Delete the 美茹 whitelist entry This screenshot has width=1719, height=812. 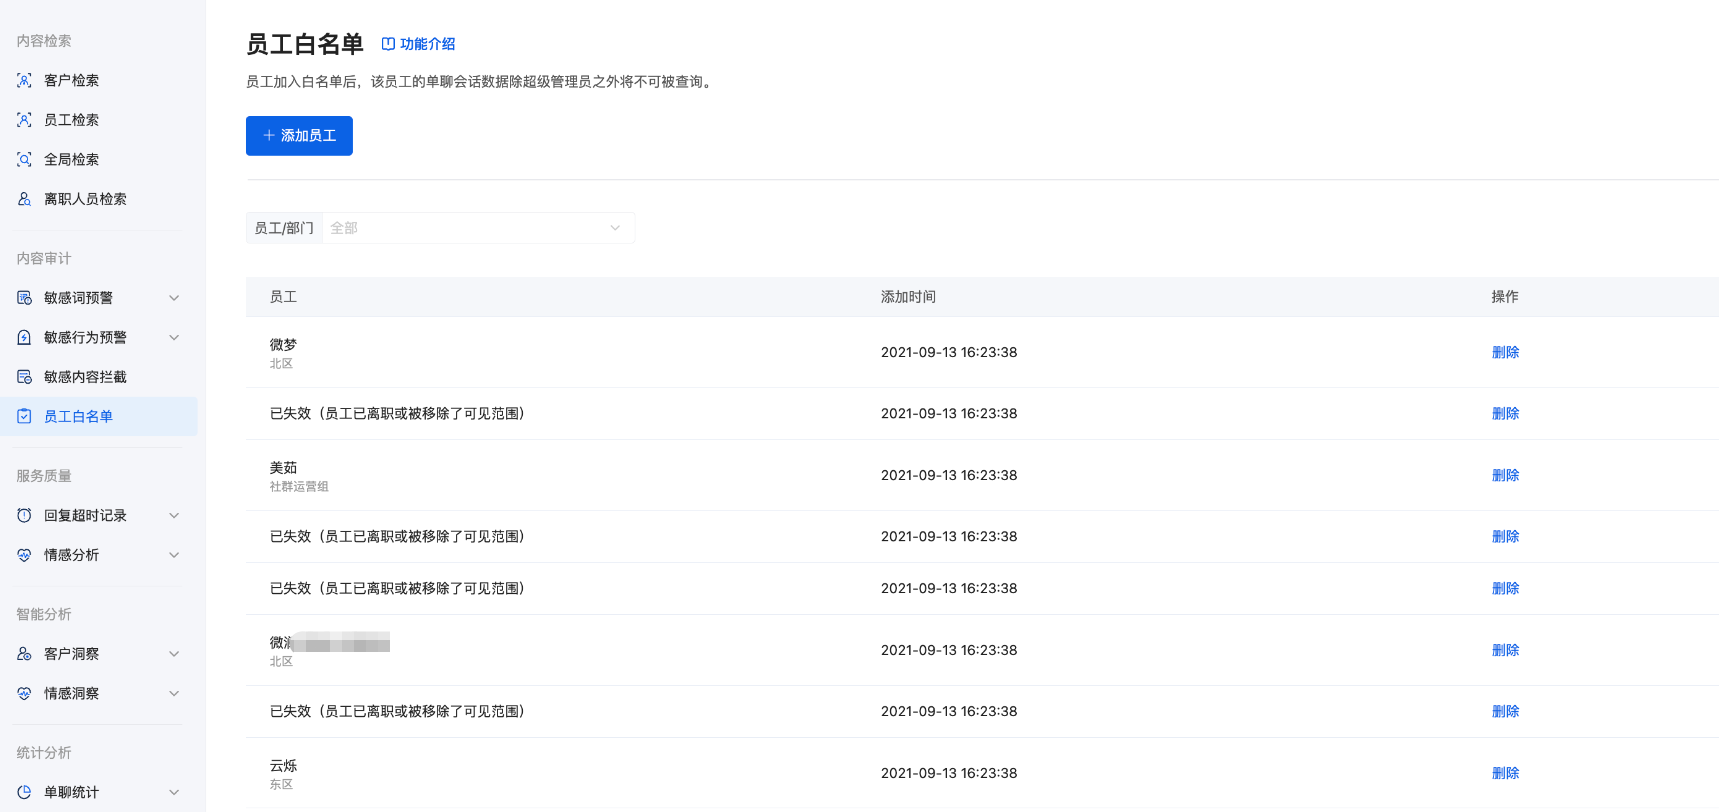point(1505,475)
